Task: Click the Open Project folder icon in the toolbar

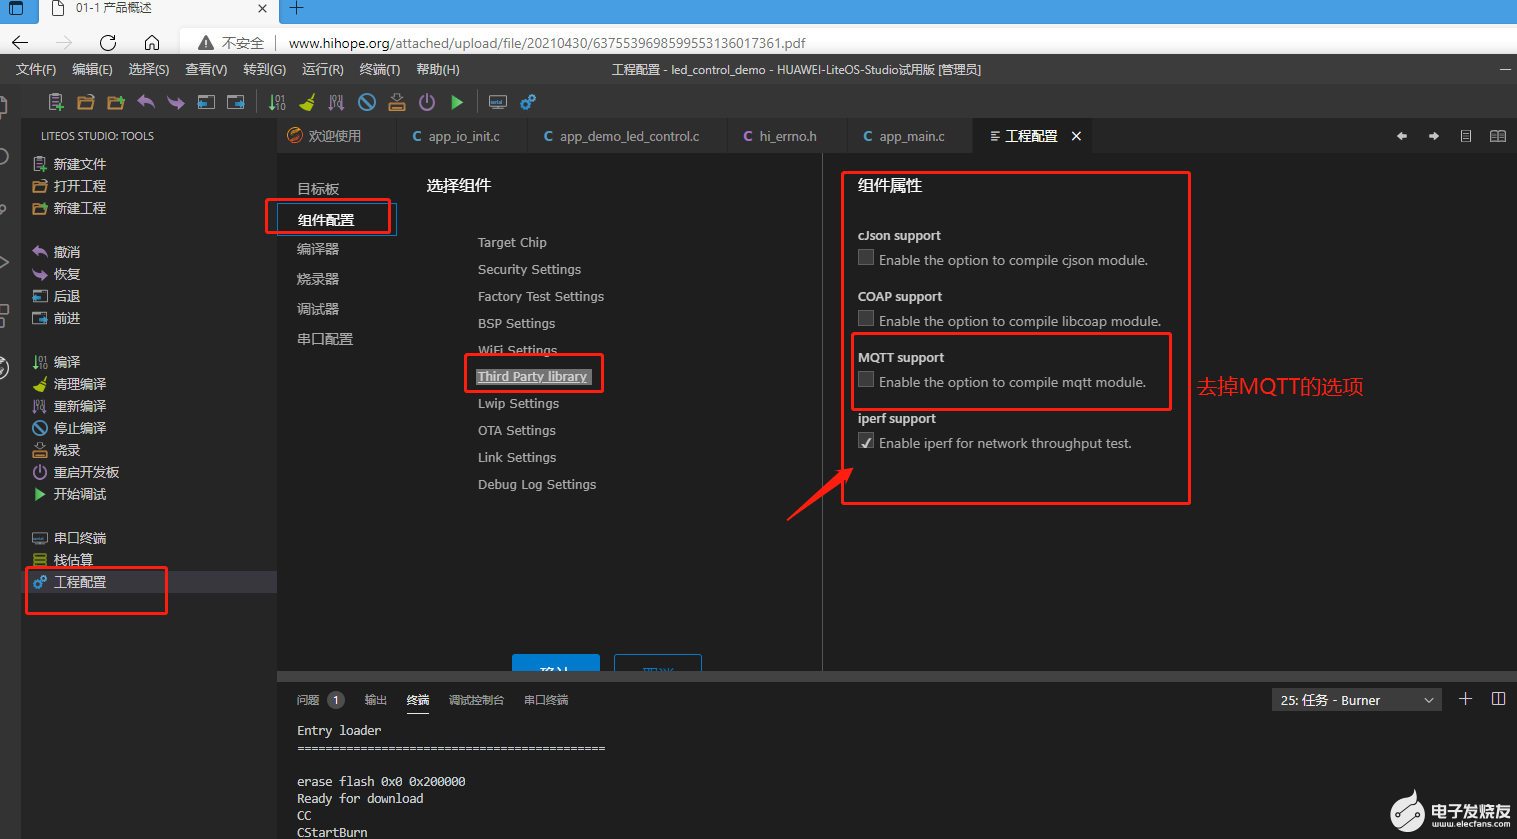Action: click(x=86, y=102)
